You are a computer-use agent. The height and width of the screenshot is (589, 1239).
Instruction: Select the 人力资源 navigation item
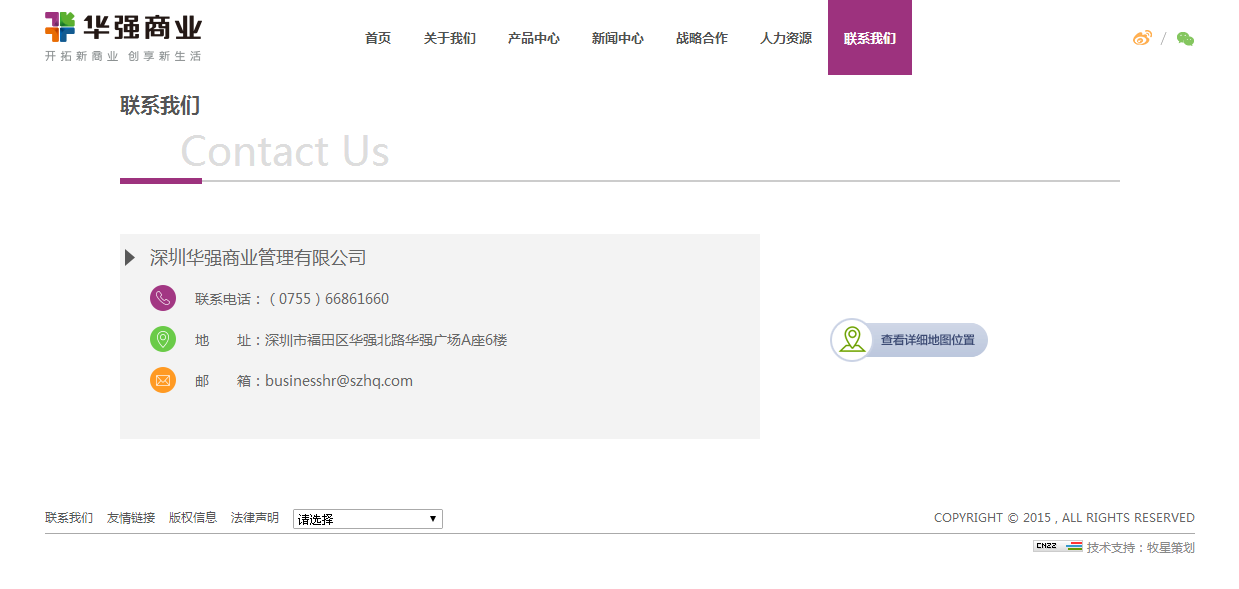click(x=785, y=37)
